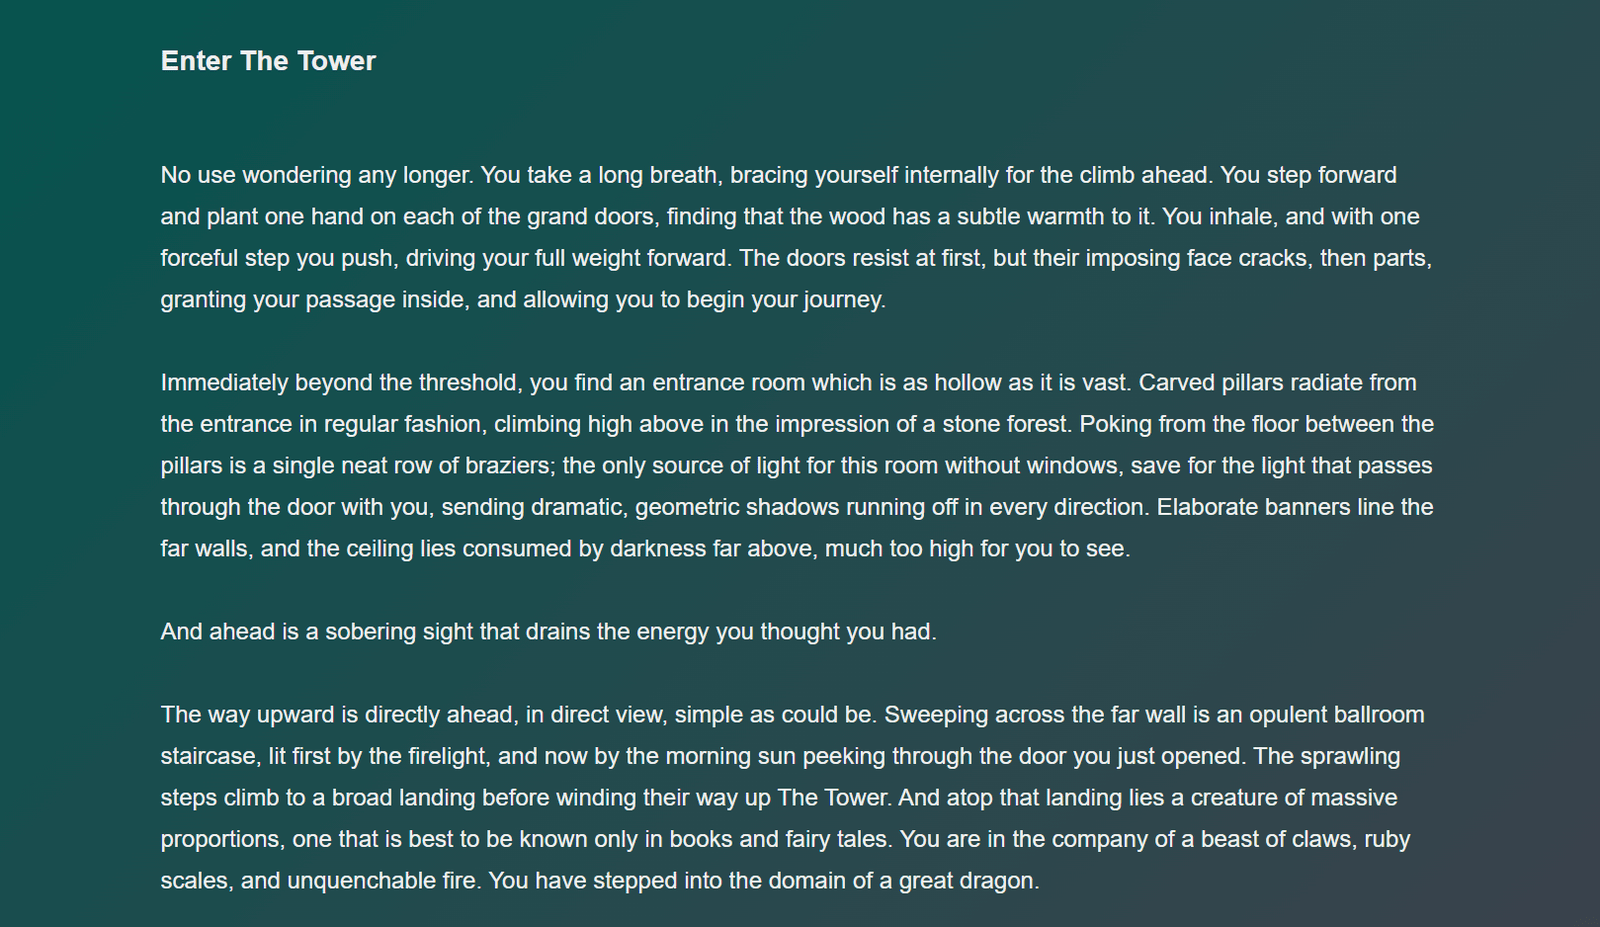Click the phrase "Elaborate banners line the"
Screen dimensions: 1600x927
pos(1295,507)
